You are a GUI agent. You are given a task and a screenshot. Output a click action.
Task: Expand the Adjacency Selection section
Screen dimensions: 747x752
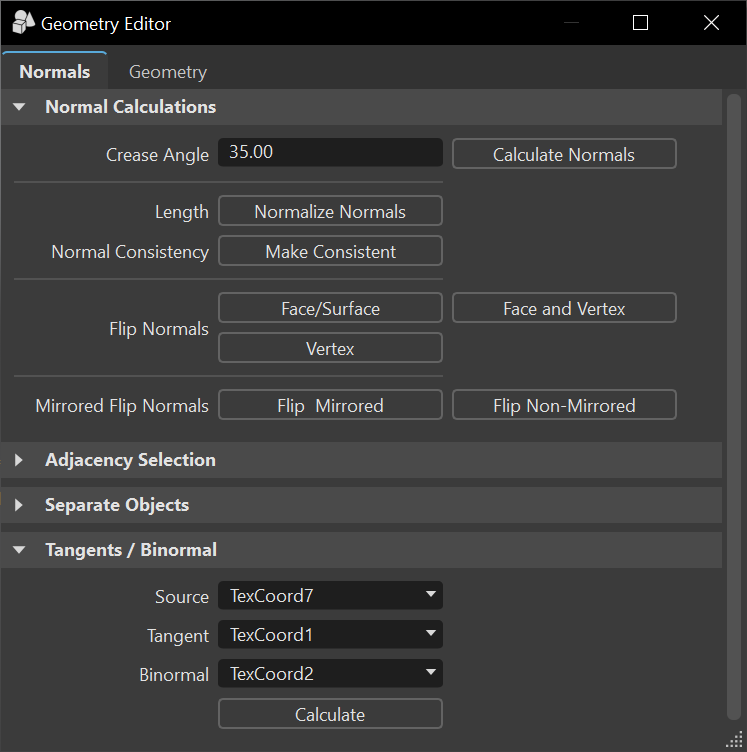(x=19, y=460)
